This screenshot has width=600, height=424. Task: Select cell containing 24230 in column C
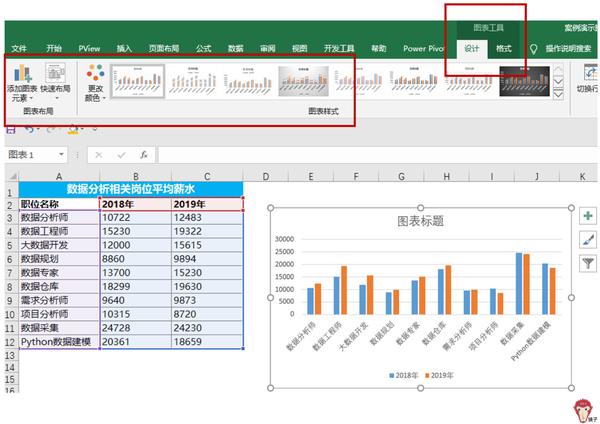click(x=207, y=328)
